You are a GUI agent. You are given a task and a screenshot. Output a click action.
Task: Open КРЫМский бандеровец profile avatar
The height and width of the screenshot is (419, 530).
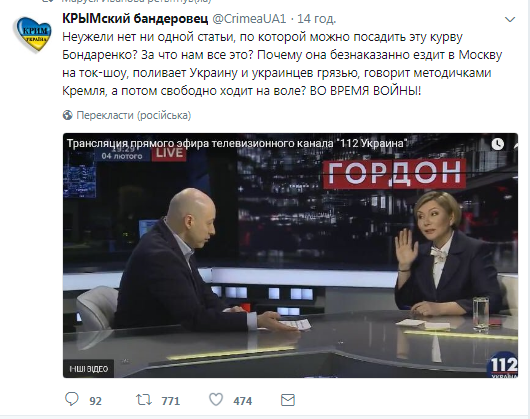32,35
